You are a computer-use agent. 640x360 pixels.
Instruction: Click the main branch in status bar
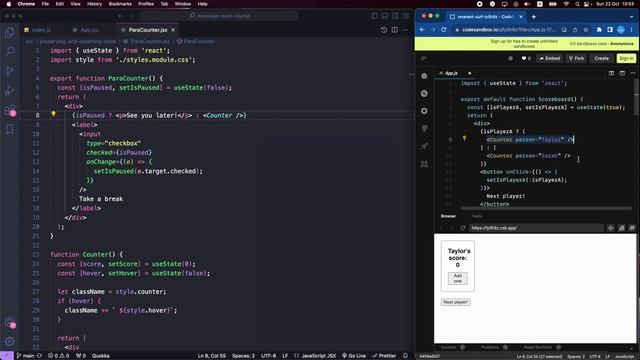[x=25, y=356]
